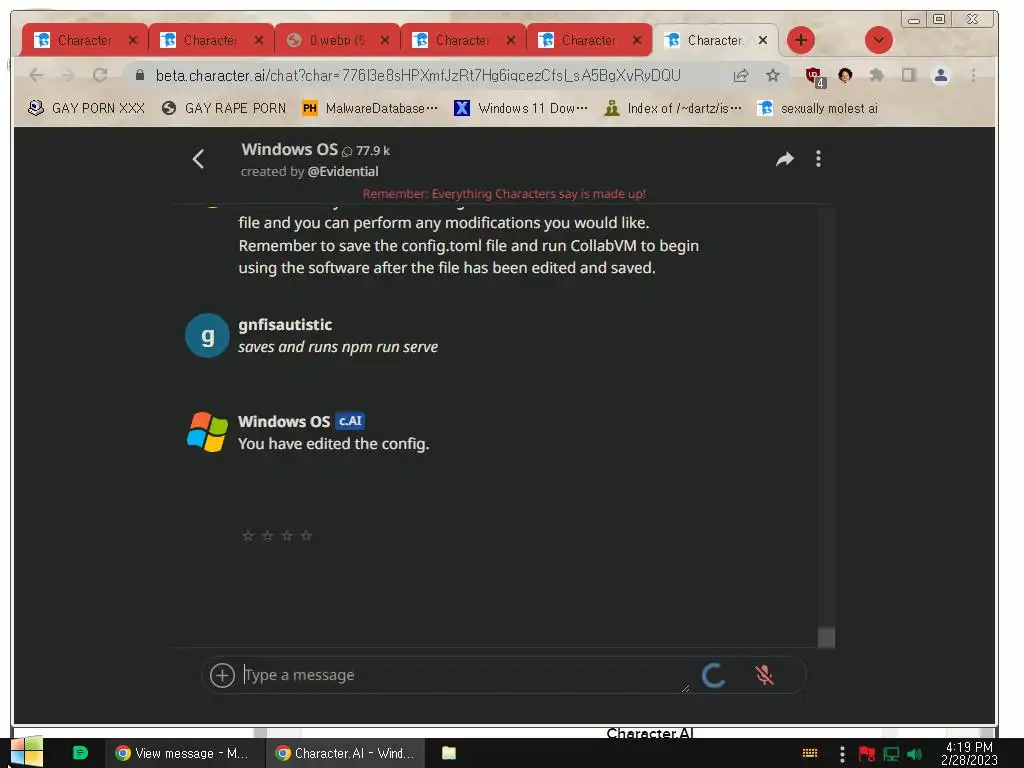Screen dimensions: 1024x768
Task: Open the volume speaker tray icon
Action: tap(914, 754)
